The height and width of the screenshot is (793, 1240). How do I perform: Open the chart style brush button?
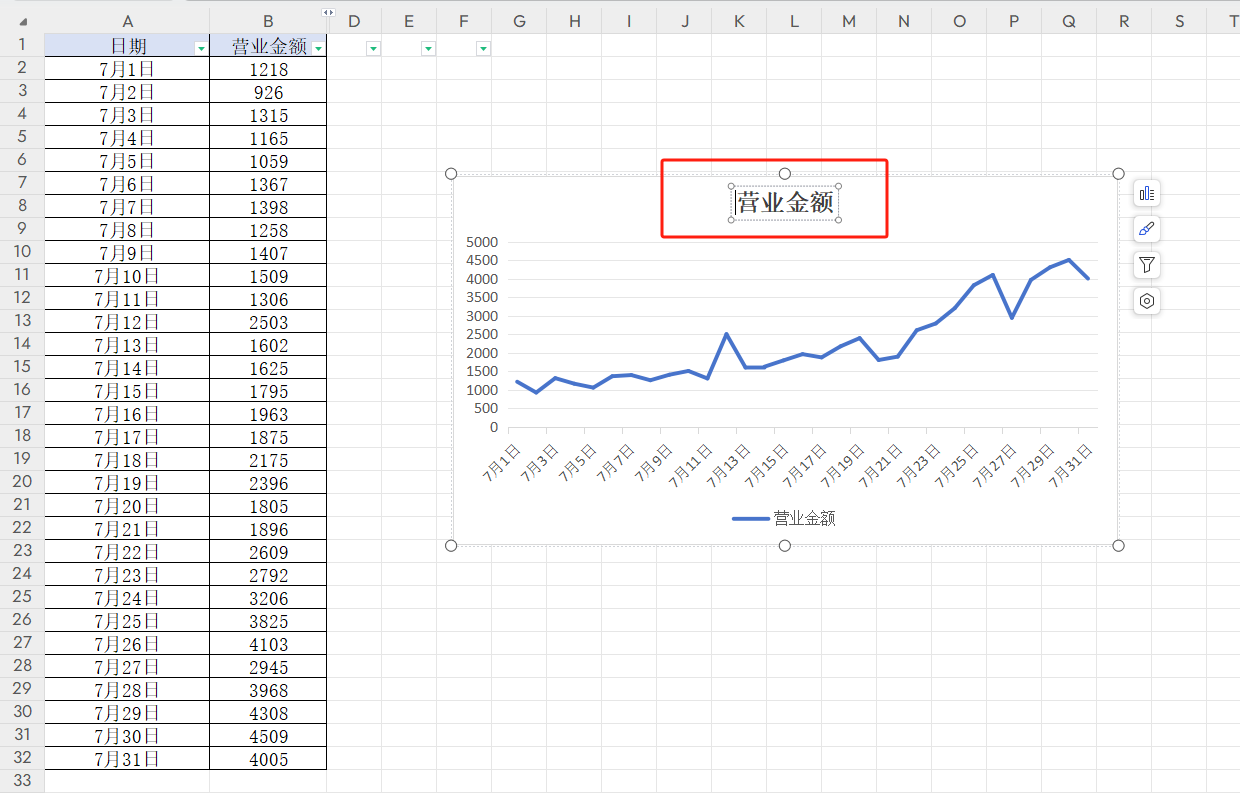click(1147, 229)
